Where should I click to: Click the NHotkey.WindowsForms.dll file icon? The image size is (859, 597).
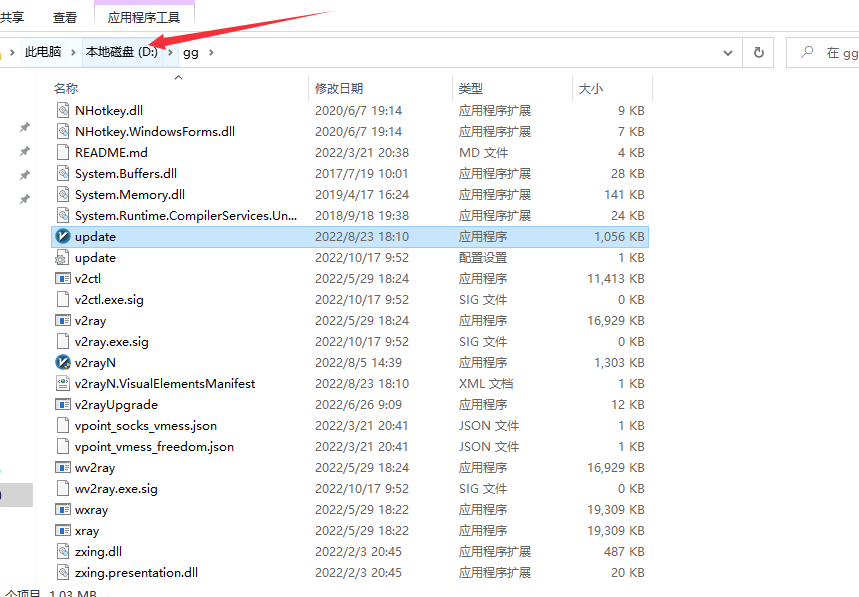pyautogui.click(x=63, y=131)
